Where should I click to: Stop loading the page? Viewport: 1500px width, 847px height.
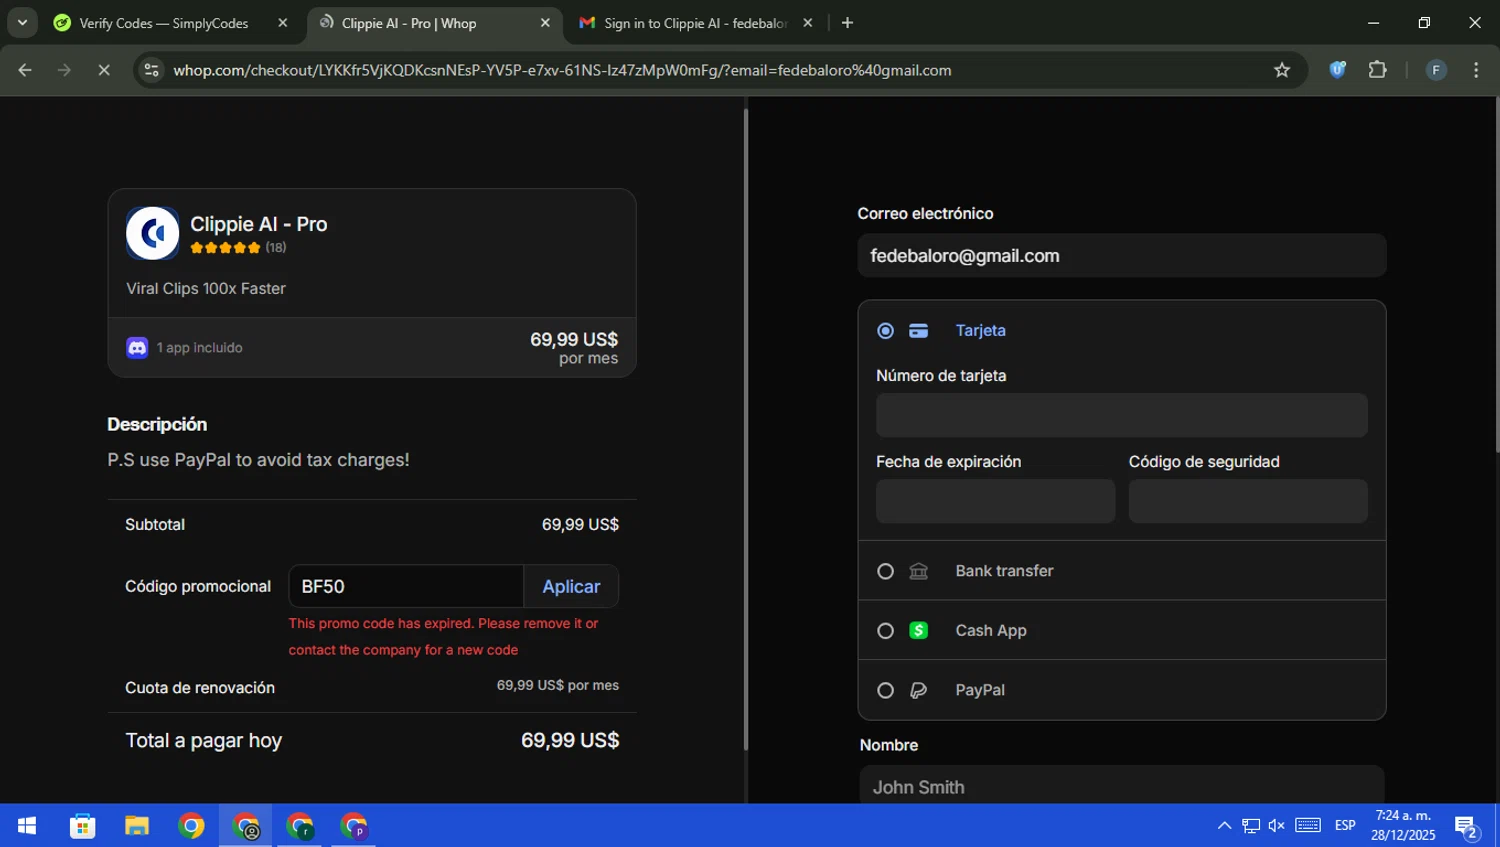pyautogui.click(x=104, y=70)
